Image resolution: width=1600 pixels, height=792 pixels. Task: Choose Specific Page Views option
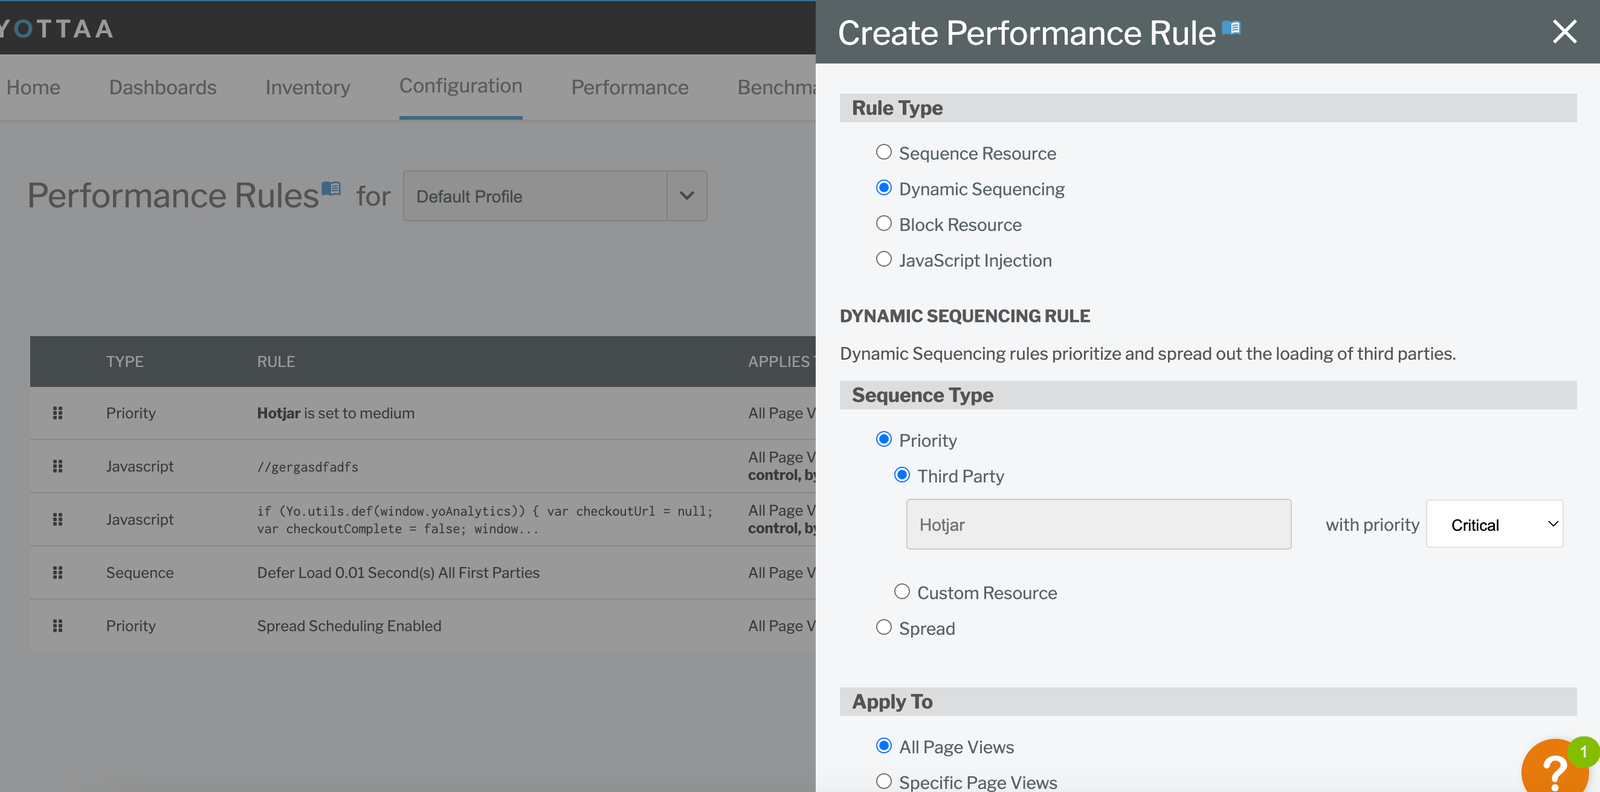coord(884,782)
